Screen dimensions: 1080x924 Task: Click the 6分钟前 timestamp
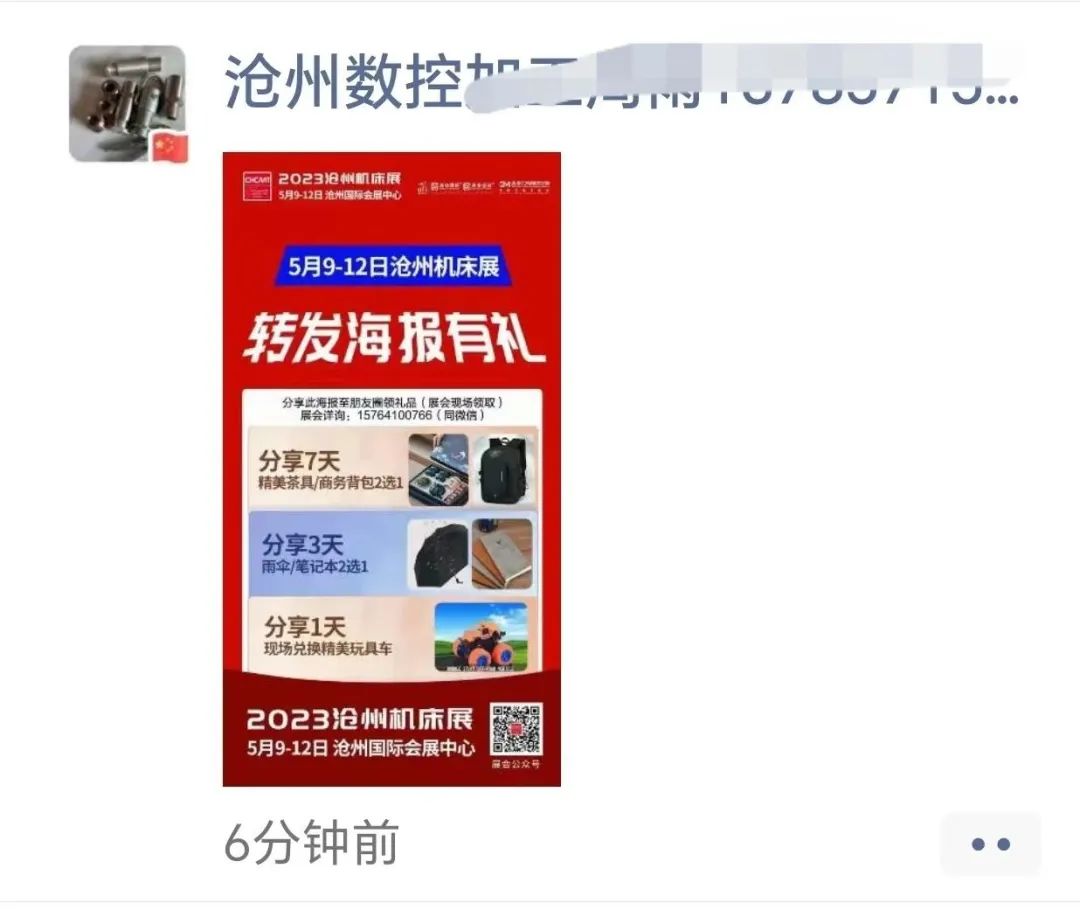(x=312, y=842)
